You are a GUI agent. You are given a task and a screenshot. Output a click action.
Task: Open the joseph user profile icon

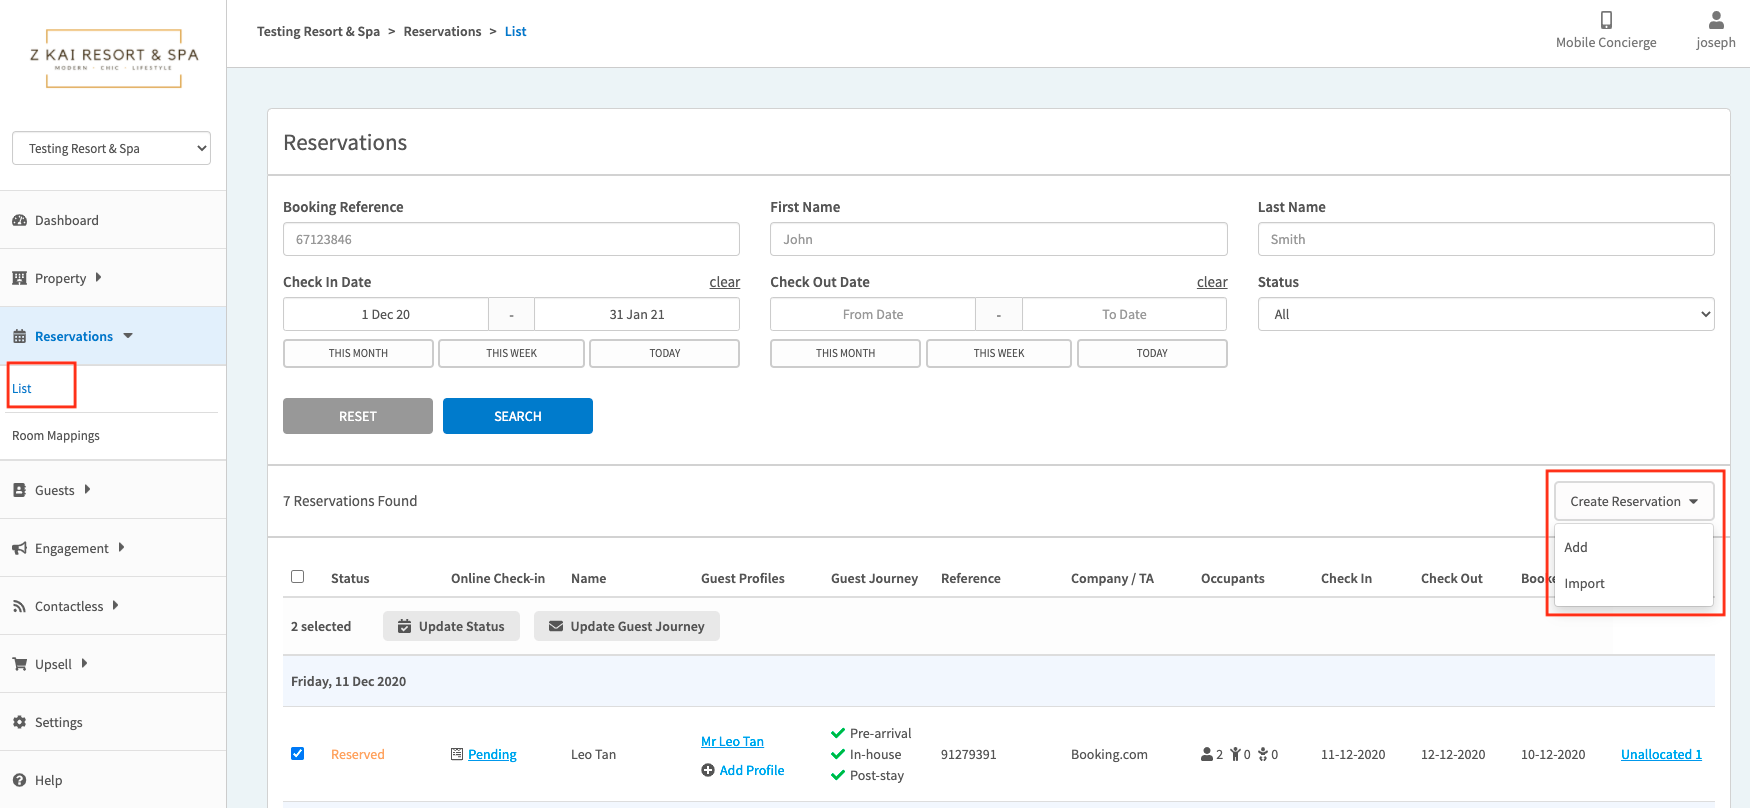pos(1715,20)
